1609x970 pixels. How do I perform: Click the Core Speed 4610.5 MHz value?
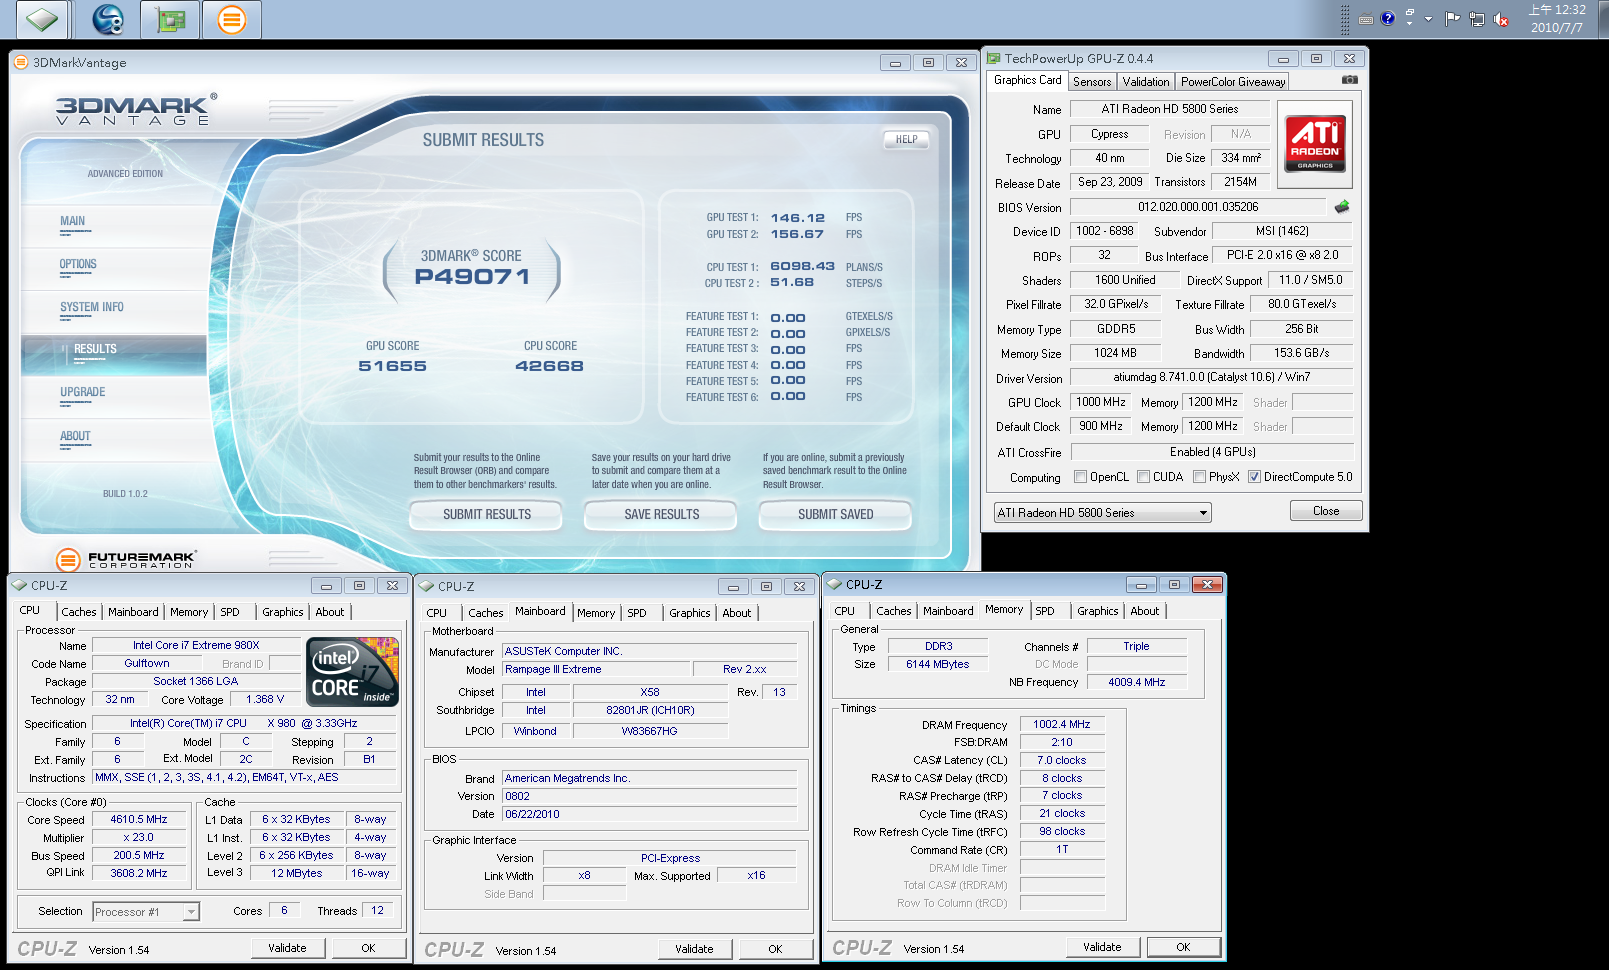(139, 819)
